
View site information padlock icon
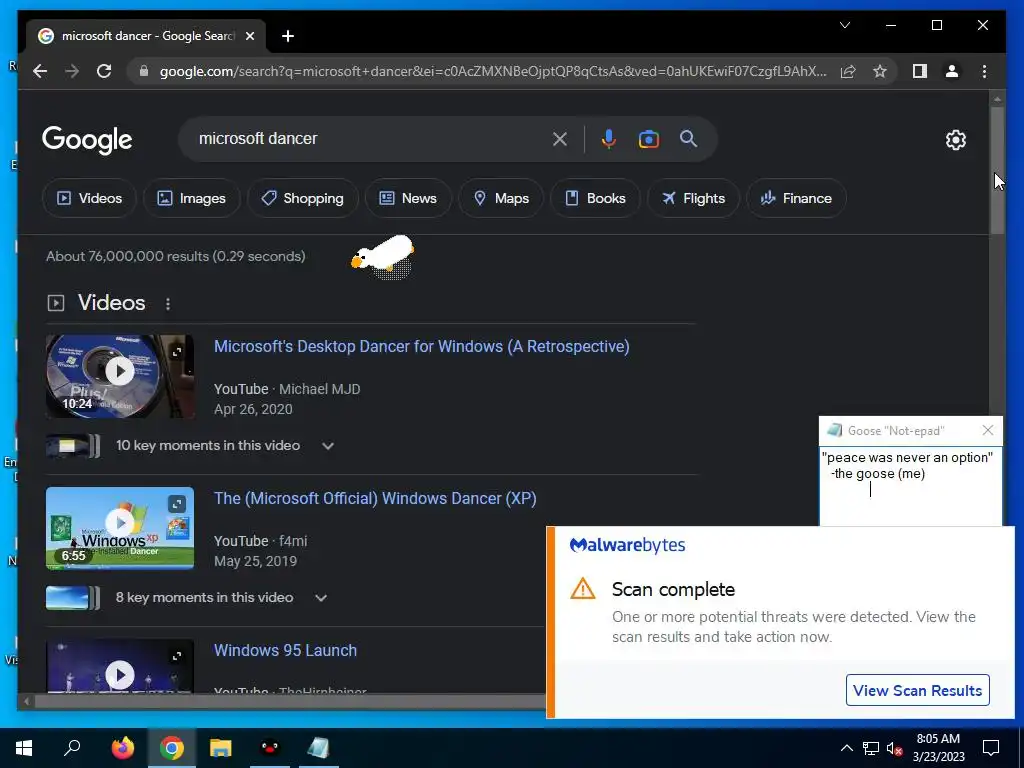click(144, 71)
